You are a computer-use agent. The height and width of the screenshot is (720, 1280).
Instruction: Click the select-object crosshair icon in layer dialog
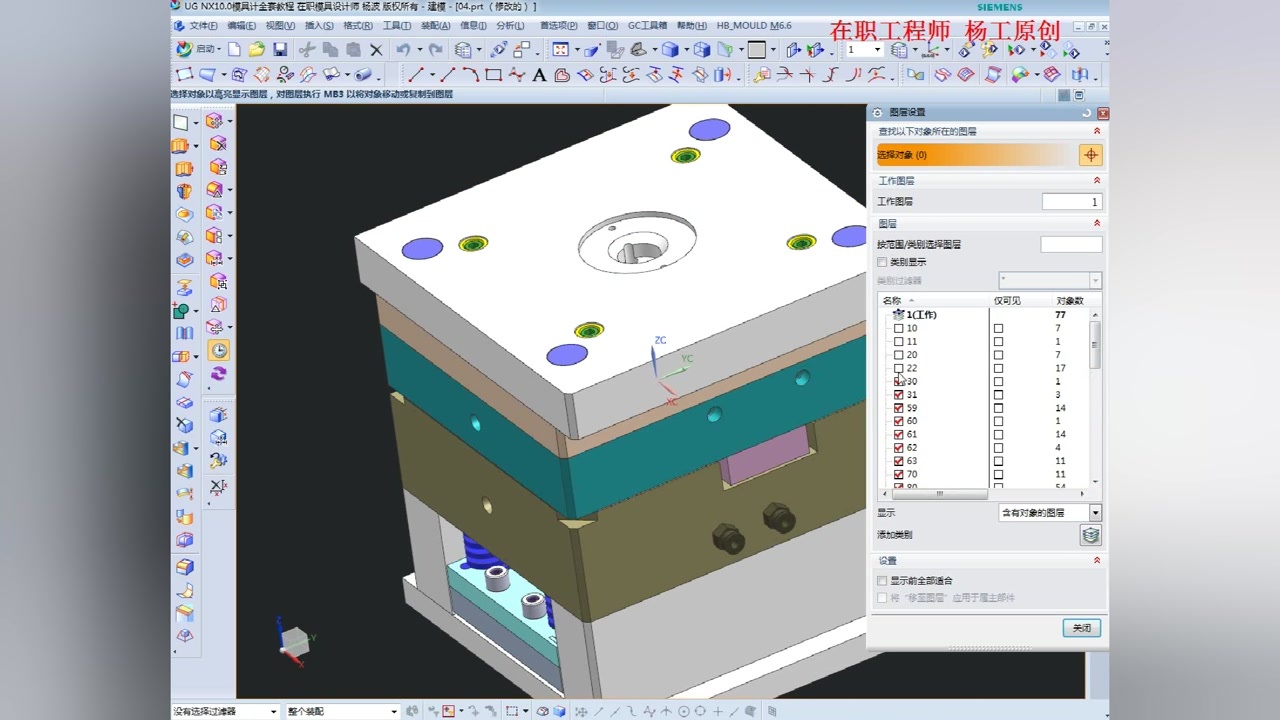(x=1091, y=155)
